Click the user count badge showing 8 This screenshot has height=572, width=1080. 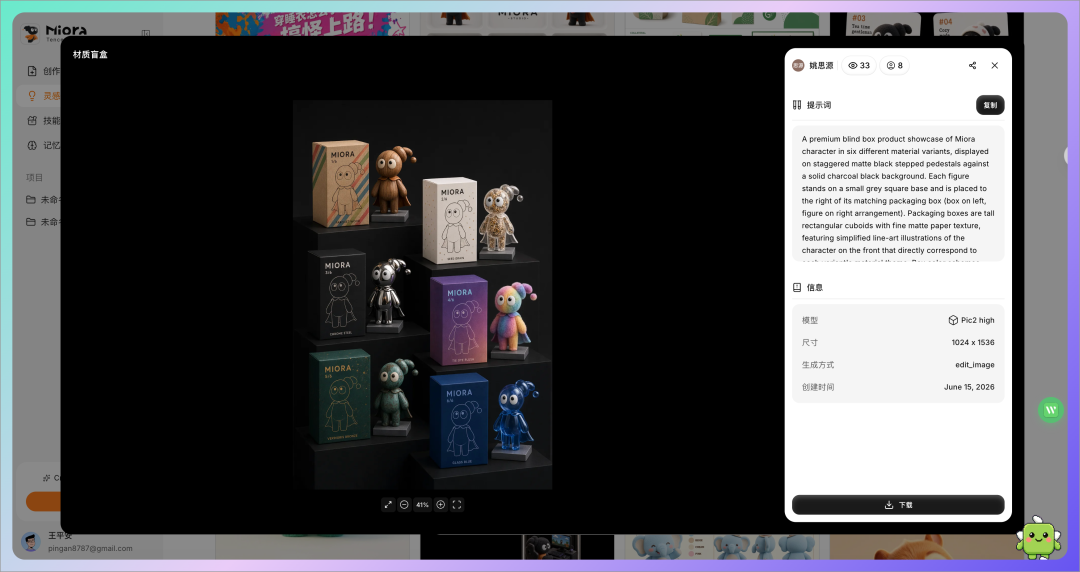click(x=894, y=65)
